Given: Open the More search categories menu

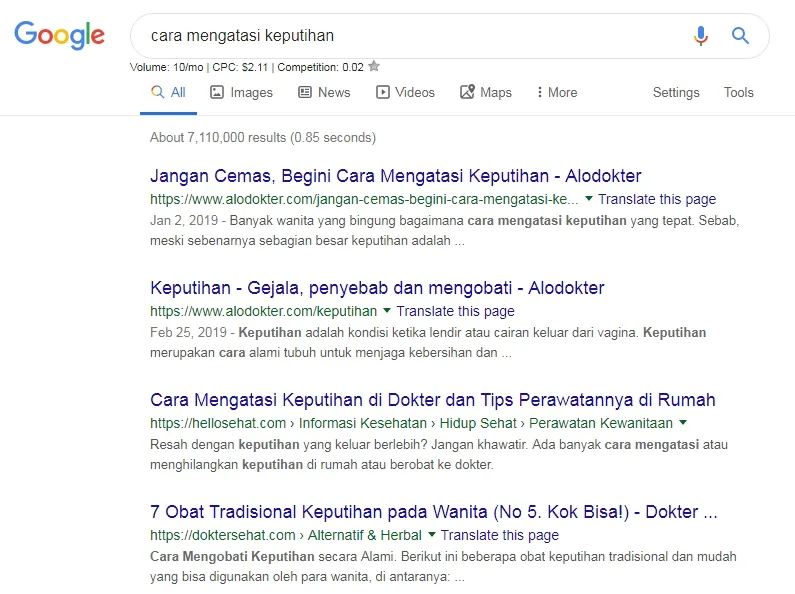Looking at the screenshot, I should pyautogui.click(x=557, y=92).
